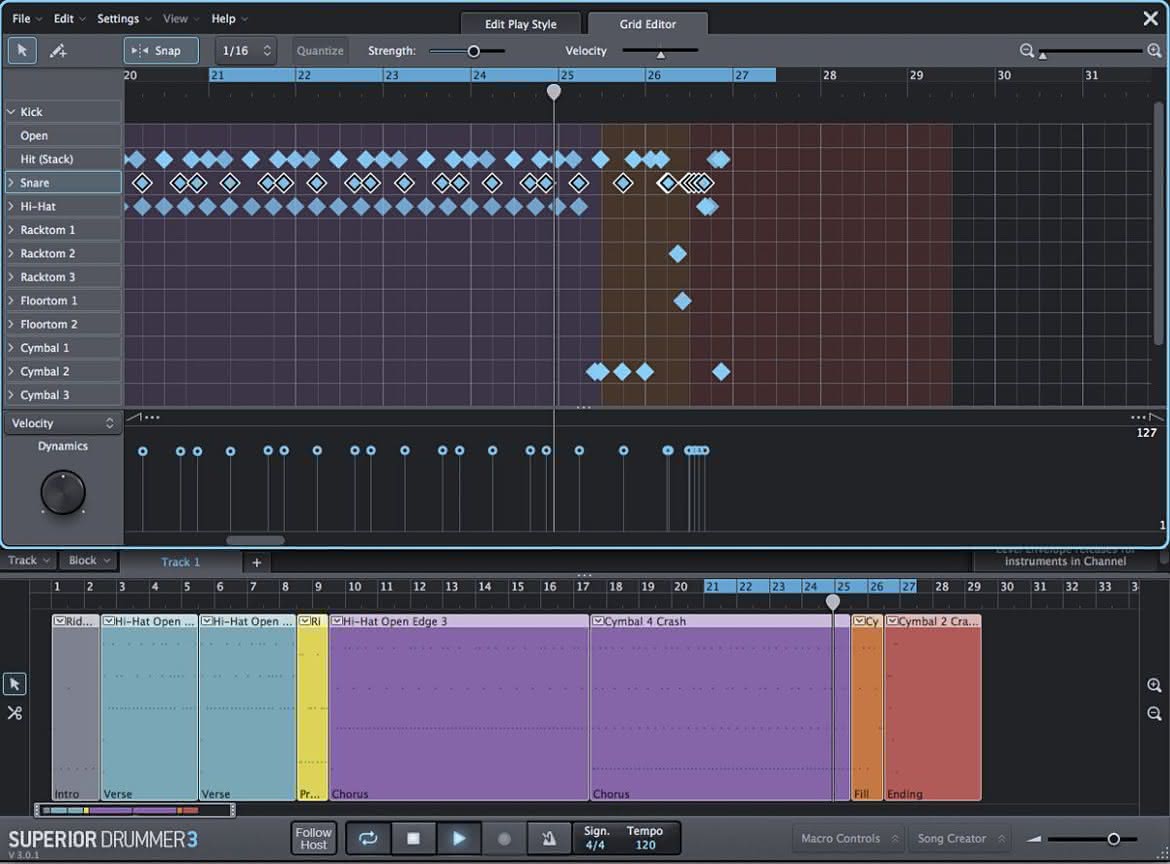This screenshot has height=864, width=1170.
Task: Click the Quantize button
Action: 320,51
